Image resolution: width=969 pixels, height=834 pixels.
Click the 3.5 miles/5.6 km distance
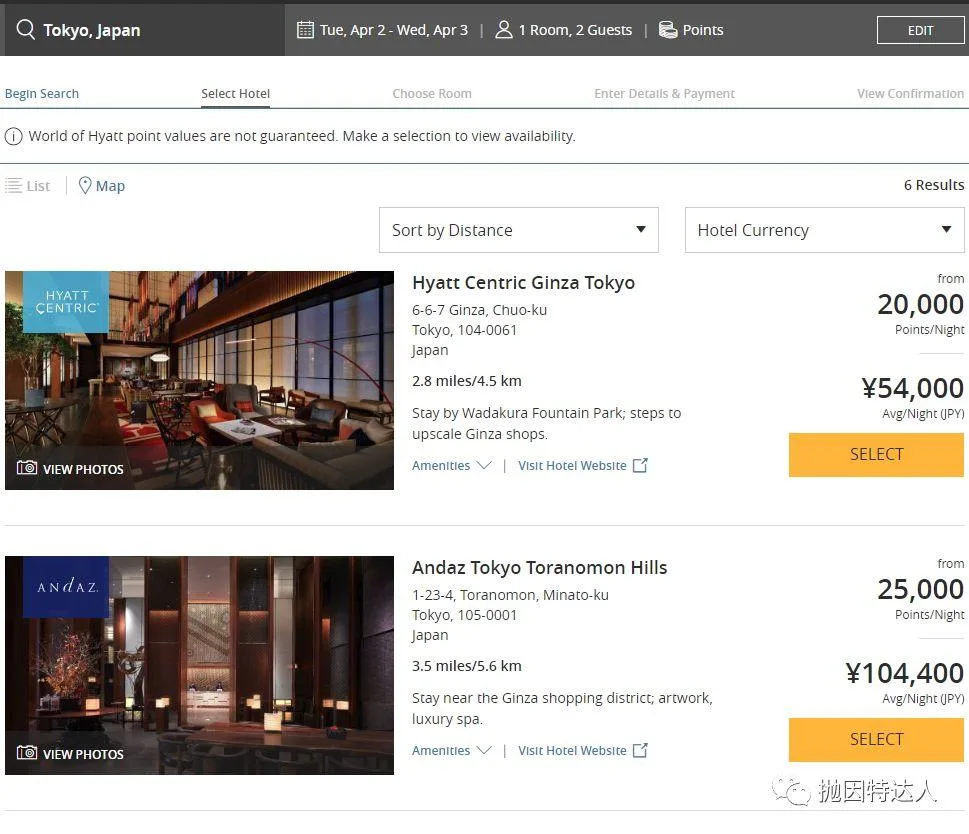pyautogui.click(x=467, y=665)
